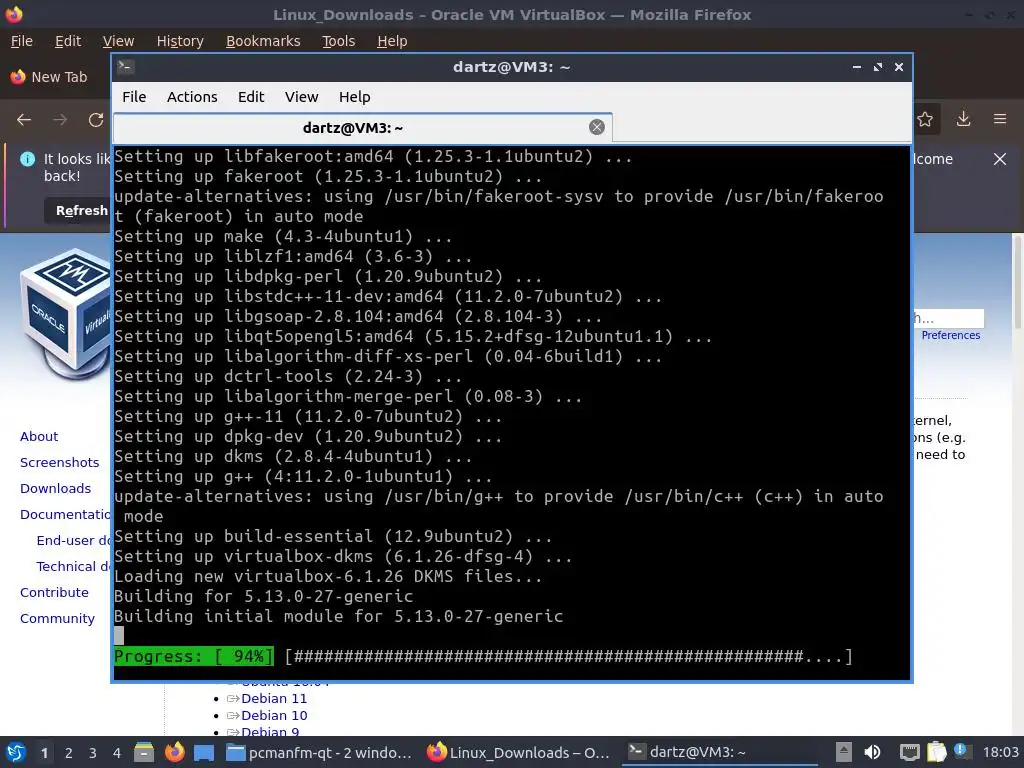Open the Firefox hamburger menu
Screen dimensions: 1024x768
[x=1000, y=119]
